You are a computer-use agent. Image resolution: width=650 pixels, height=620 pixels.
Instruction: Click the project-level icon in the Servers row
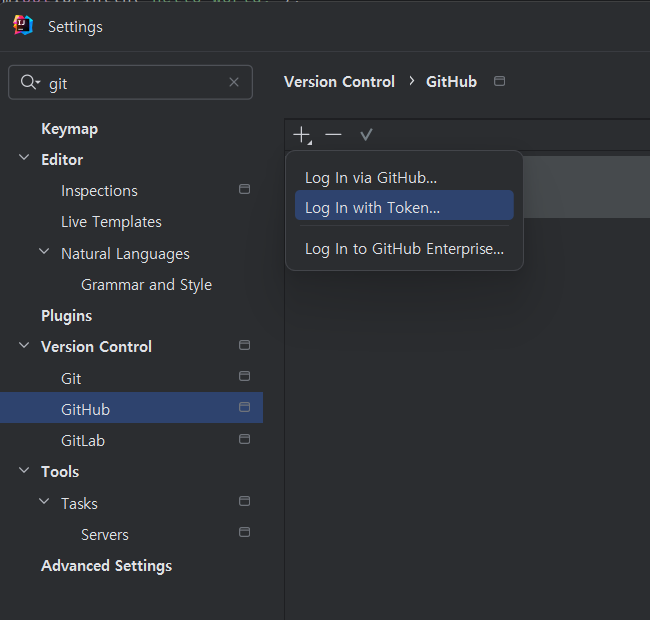point(245,532)
